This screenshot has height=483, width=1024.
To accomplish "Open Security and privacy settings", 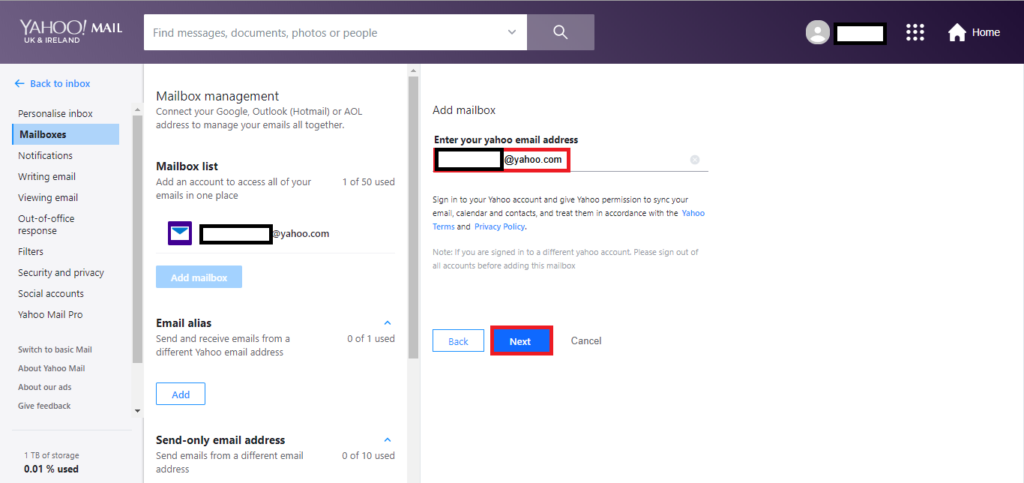I will click(x=61, y=273).
